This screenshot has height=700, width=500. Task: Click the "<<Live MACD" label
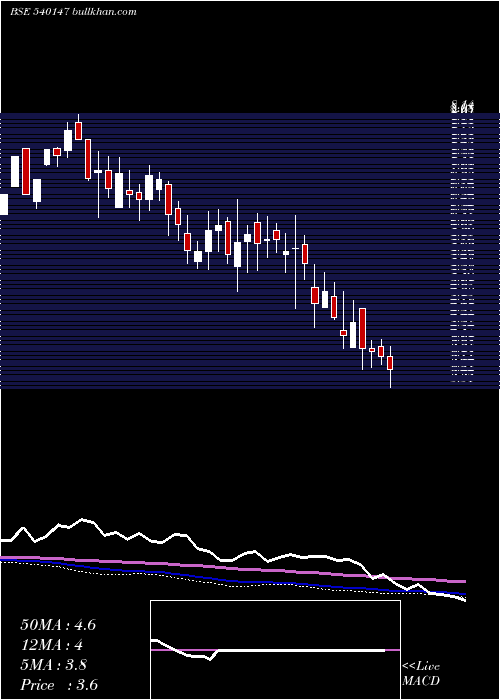click(x=421, y=674)
